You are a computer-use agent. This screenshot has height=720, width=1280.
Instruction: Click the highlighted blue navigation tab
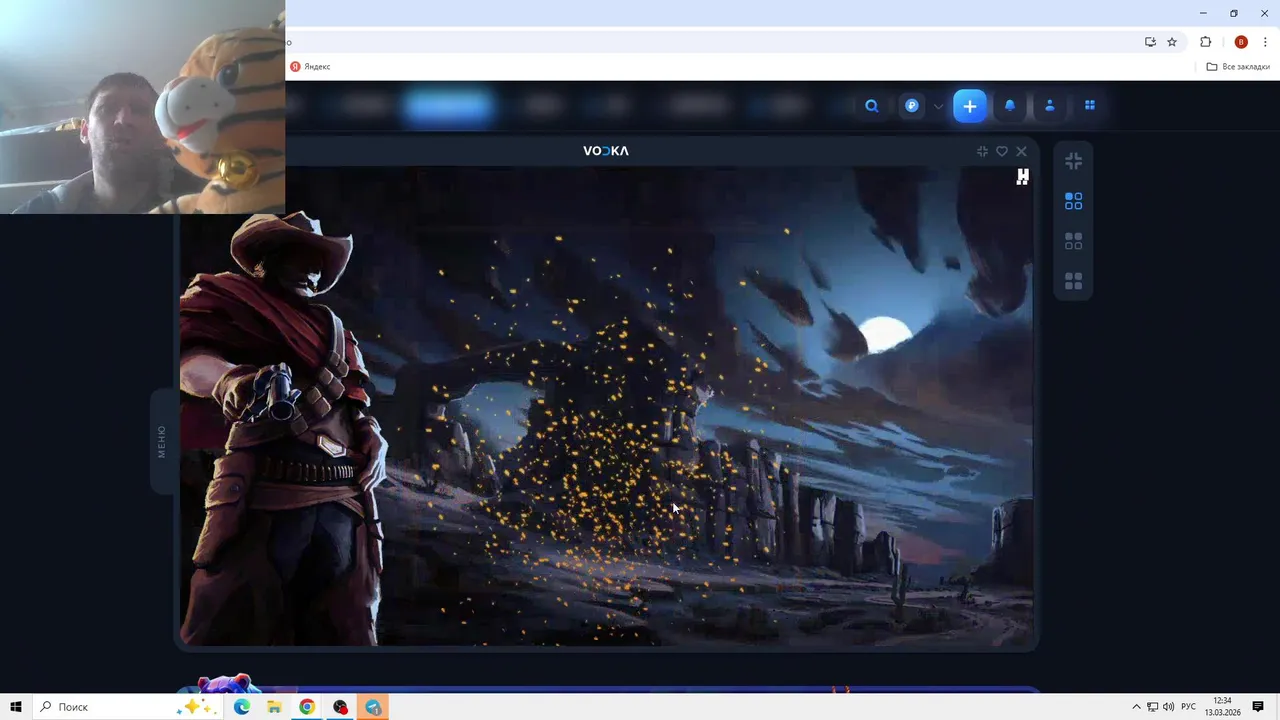tap(448, 106)
